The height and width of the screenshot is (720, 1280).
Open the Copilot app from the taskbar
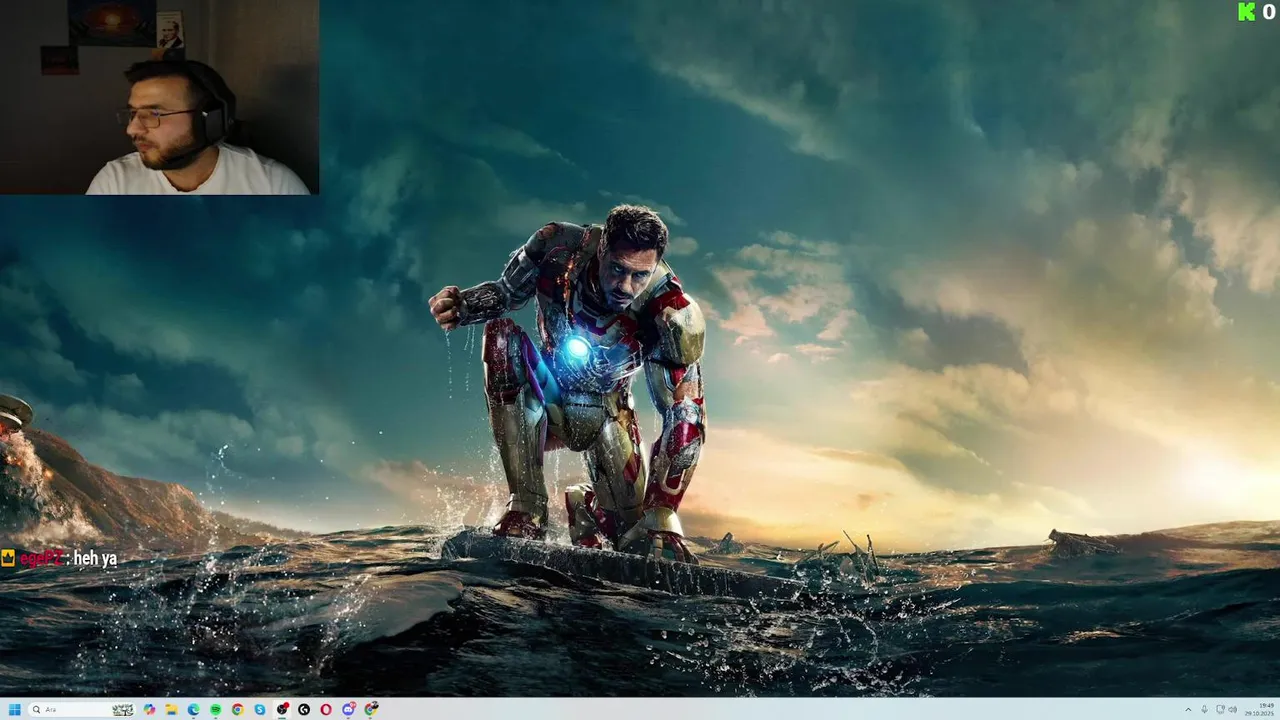(149, 710)
